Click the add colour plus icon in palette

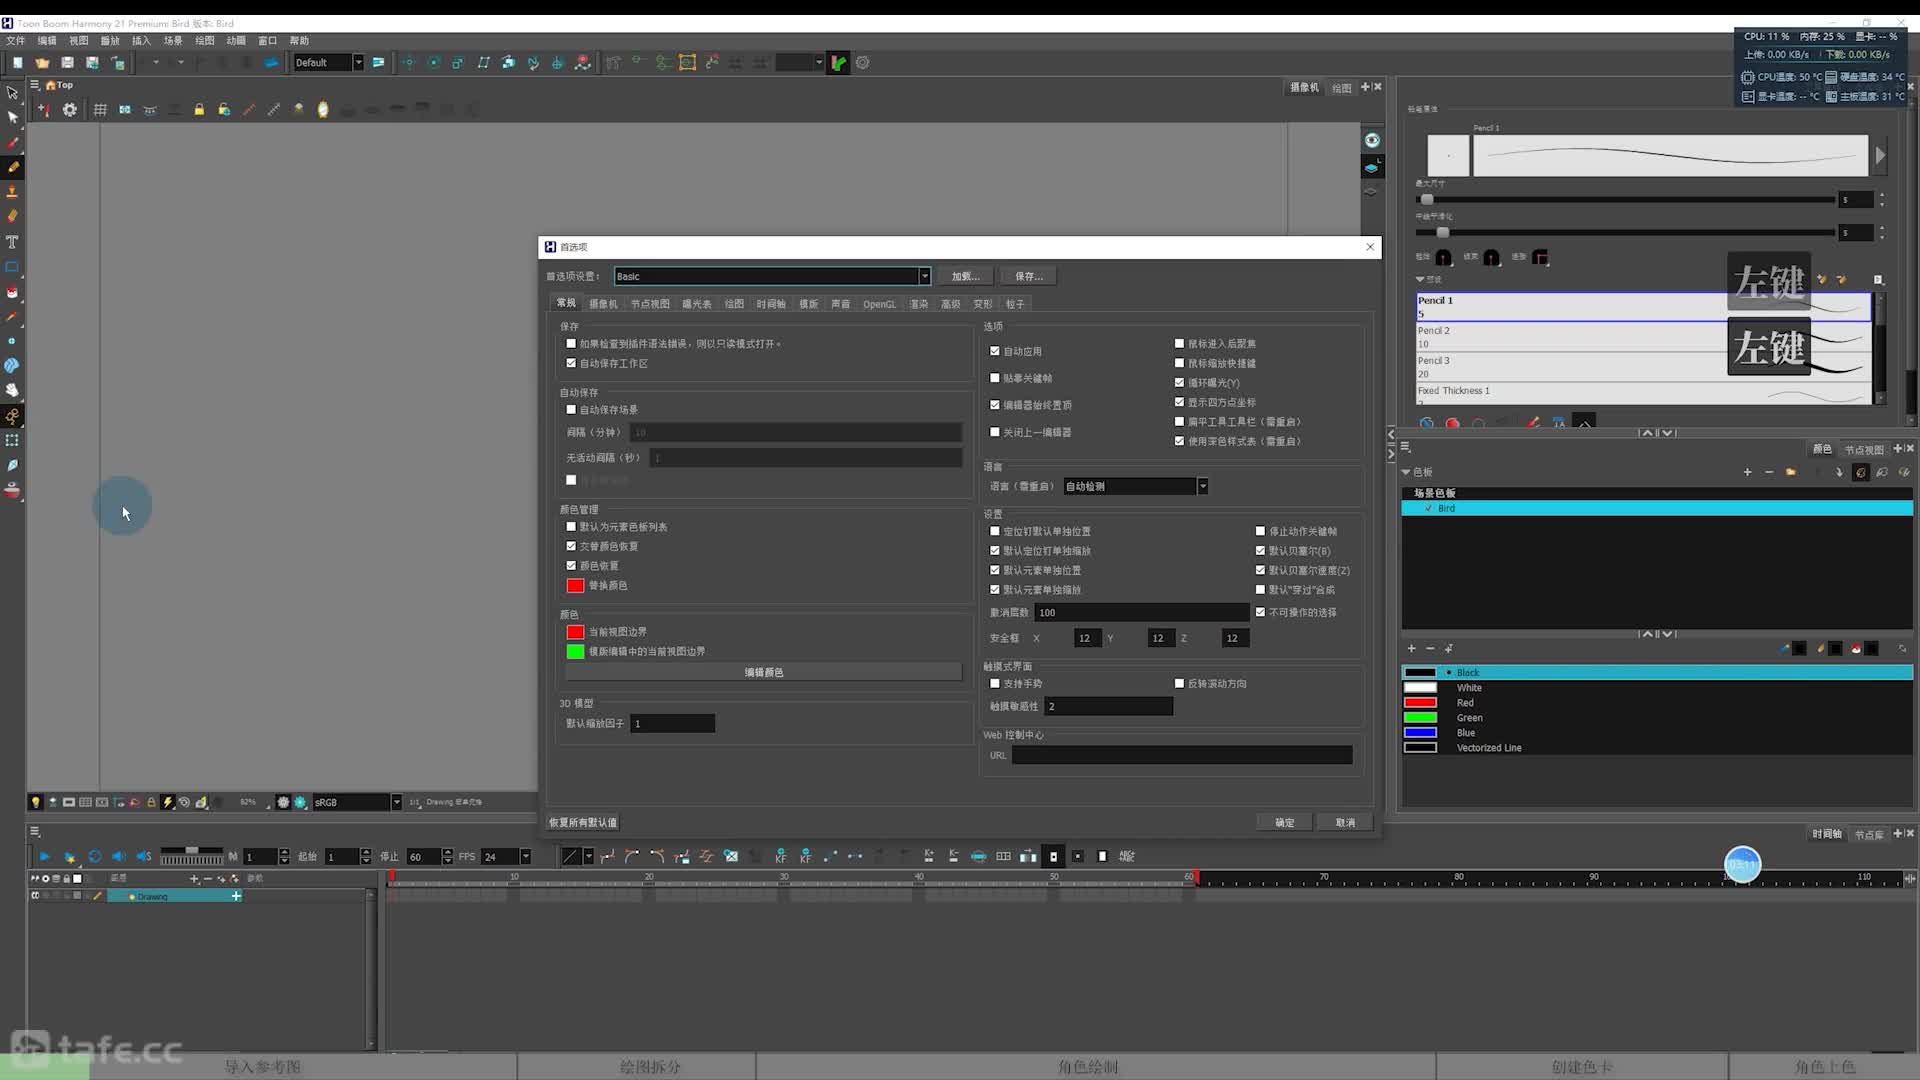[1411, 648]
